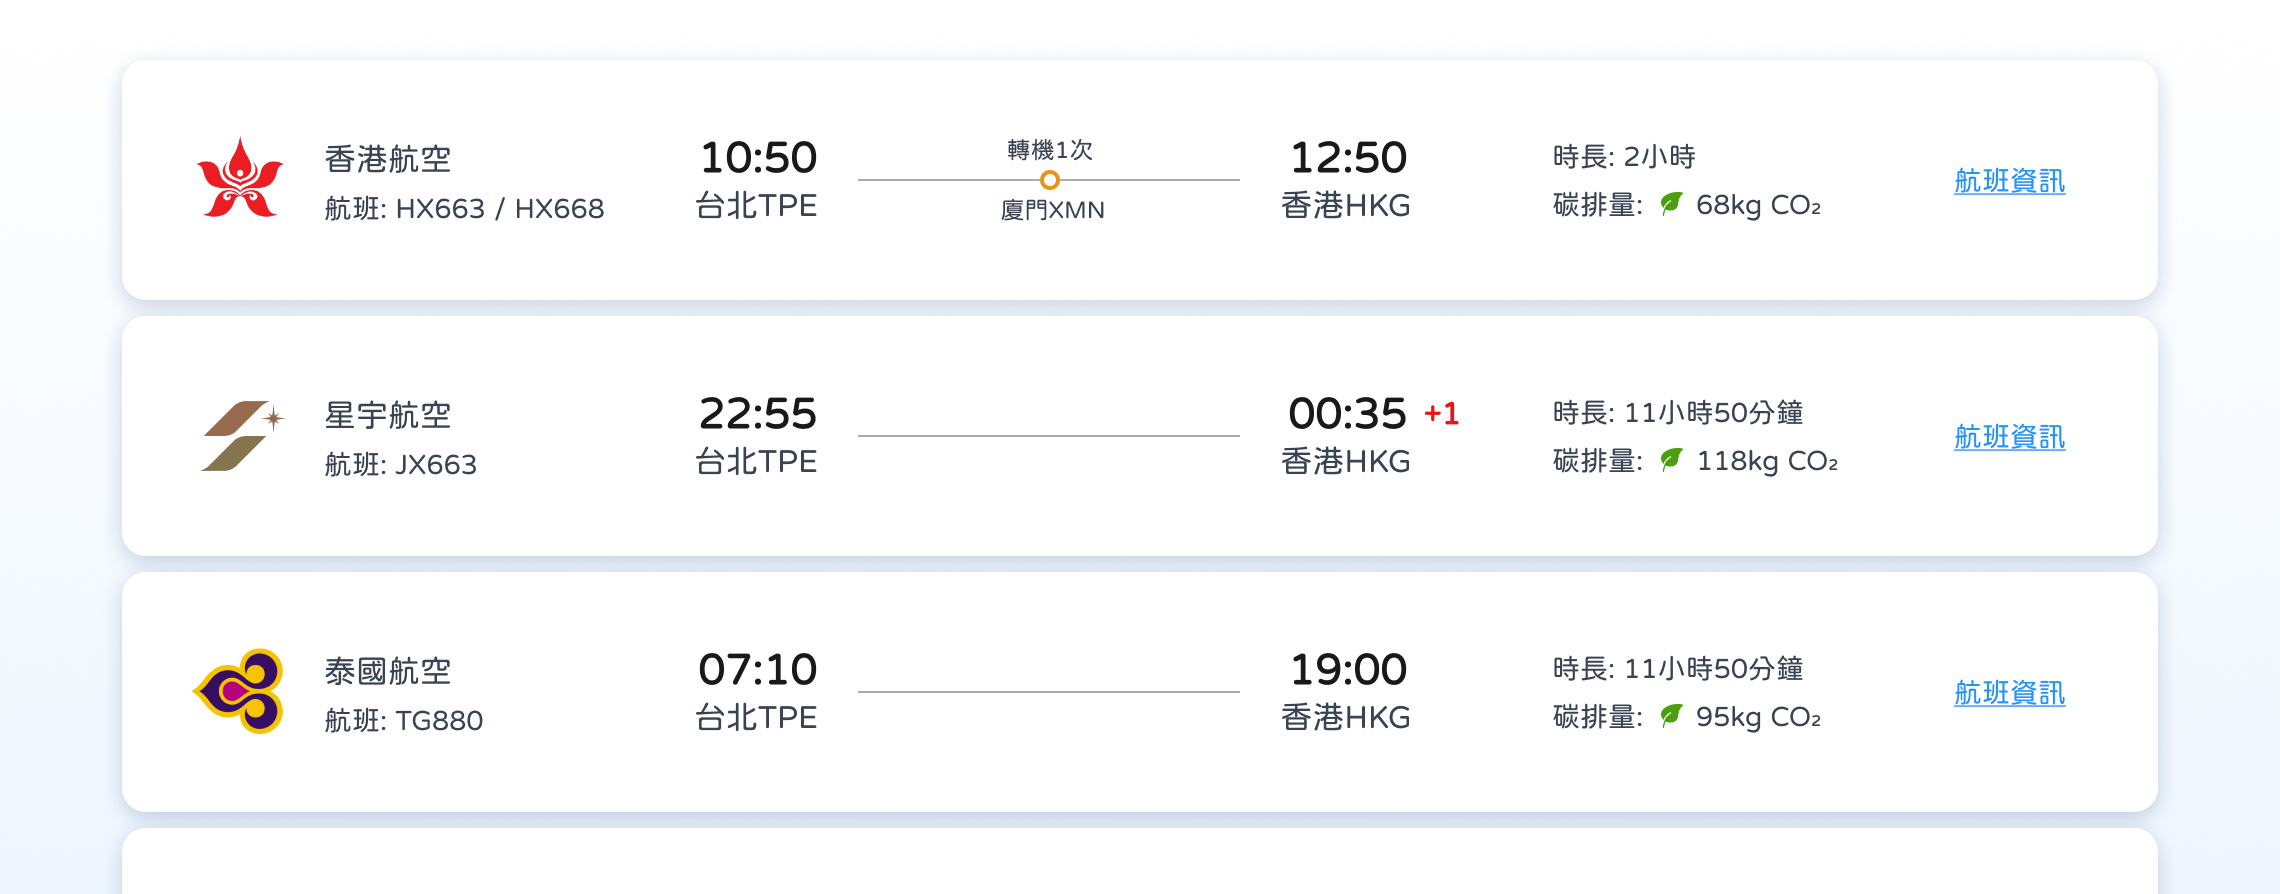Click the 10:50 Taipei departure time

coord(758,158)
